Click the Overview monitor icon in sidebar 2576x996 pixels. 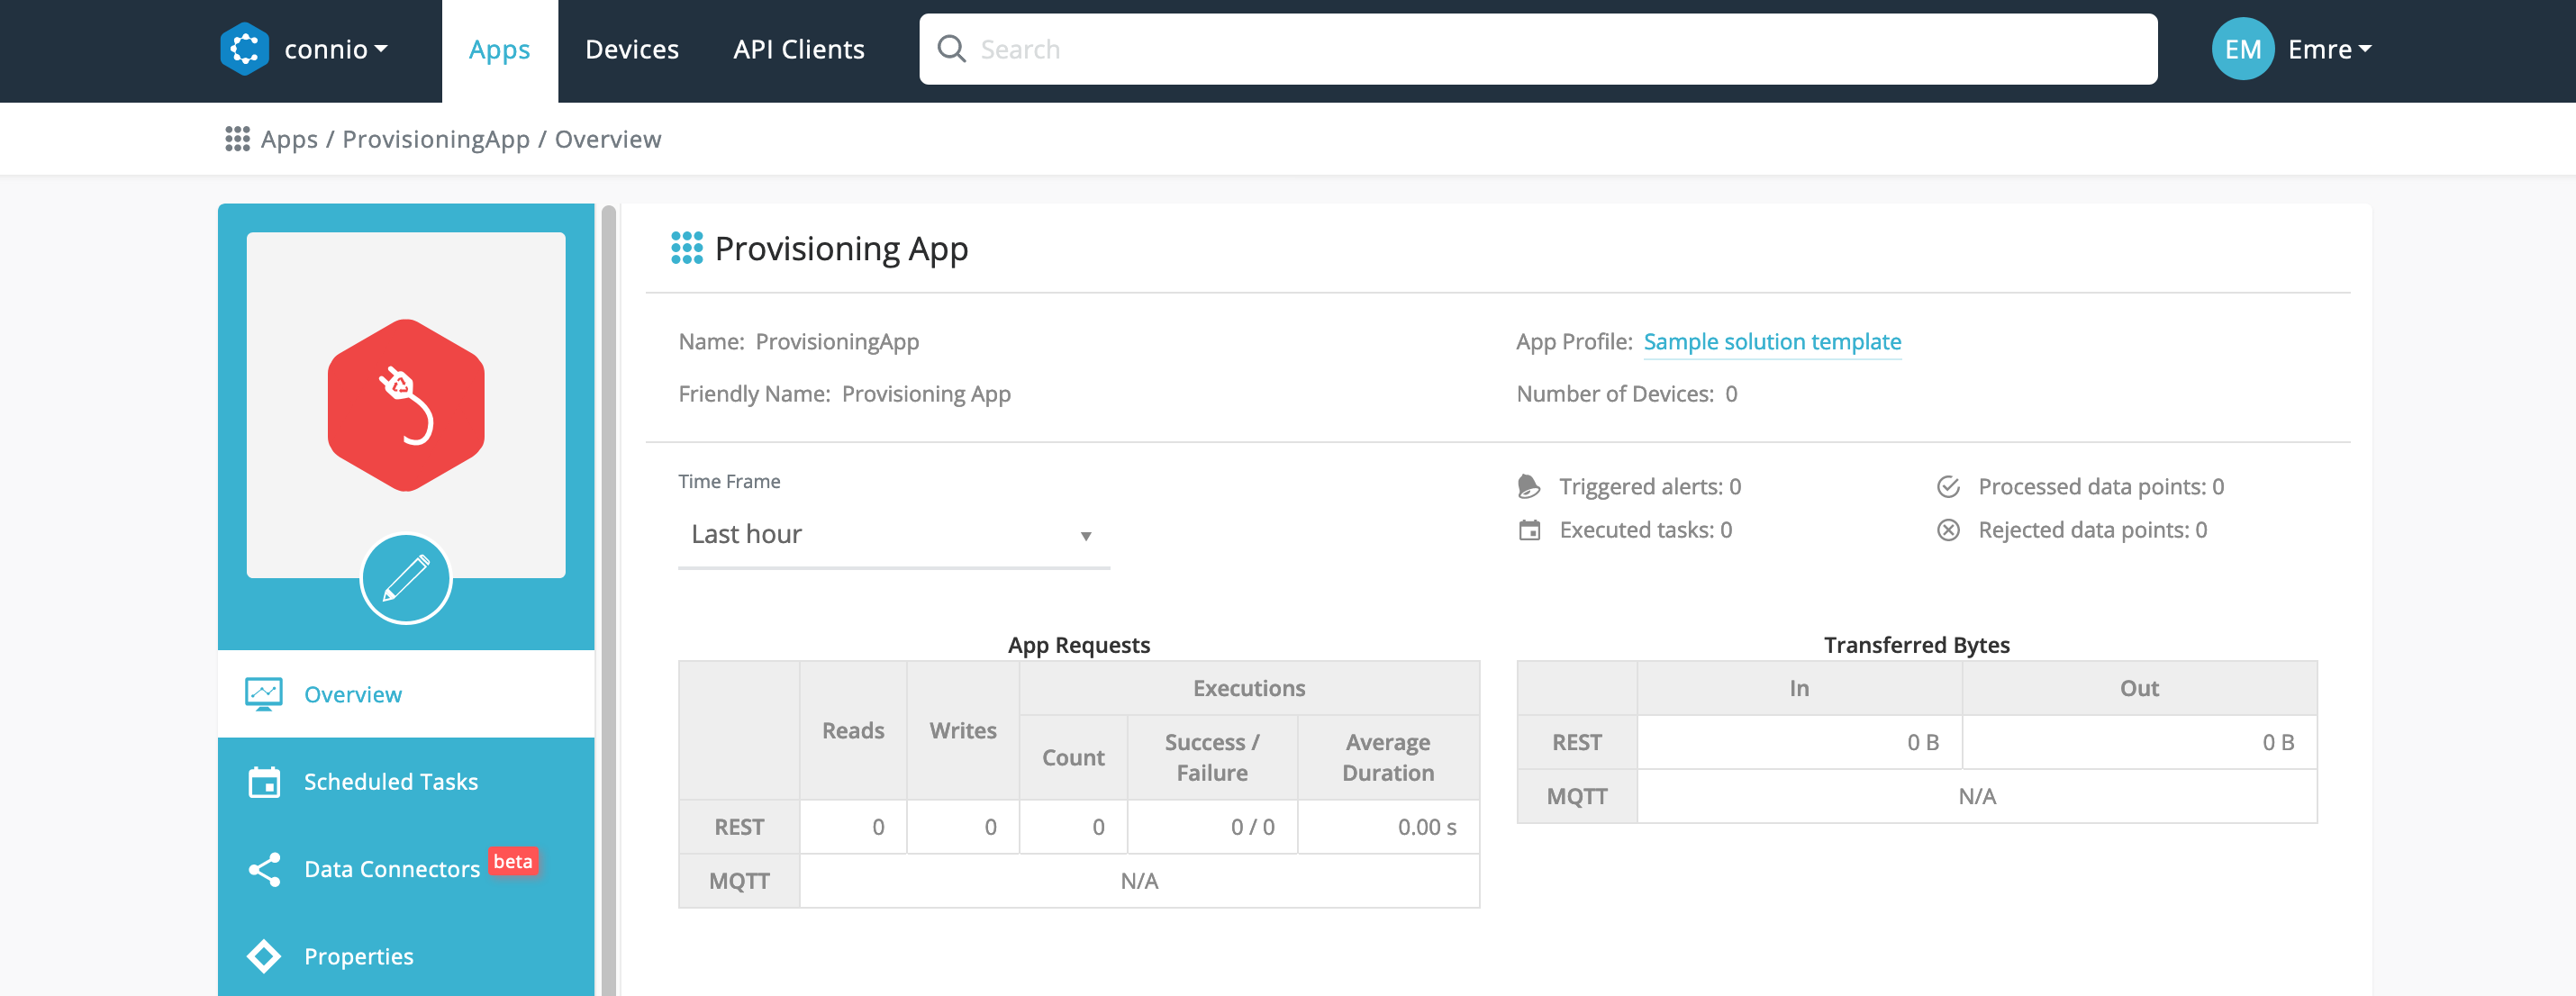point(264,694)
